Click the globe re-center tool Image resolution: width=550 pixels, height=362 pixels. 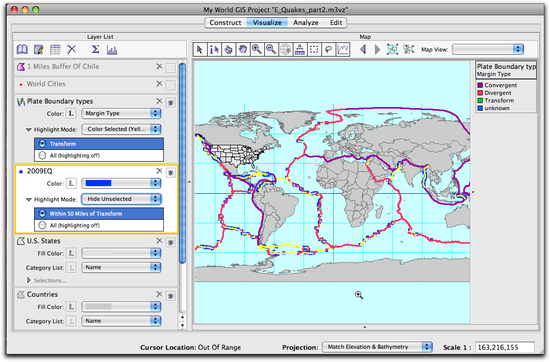286,49
